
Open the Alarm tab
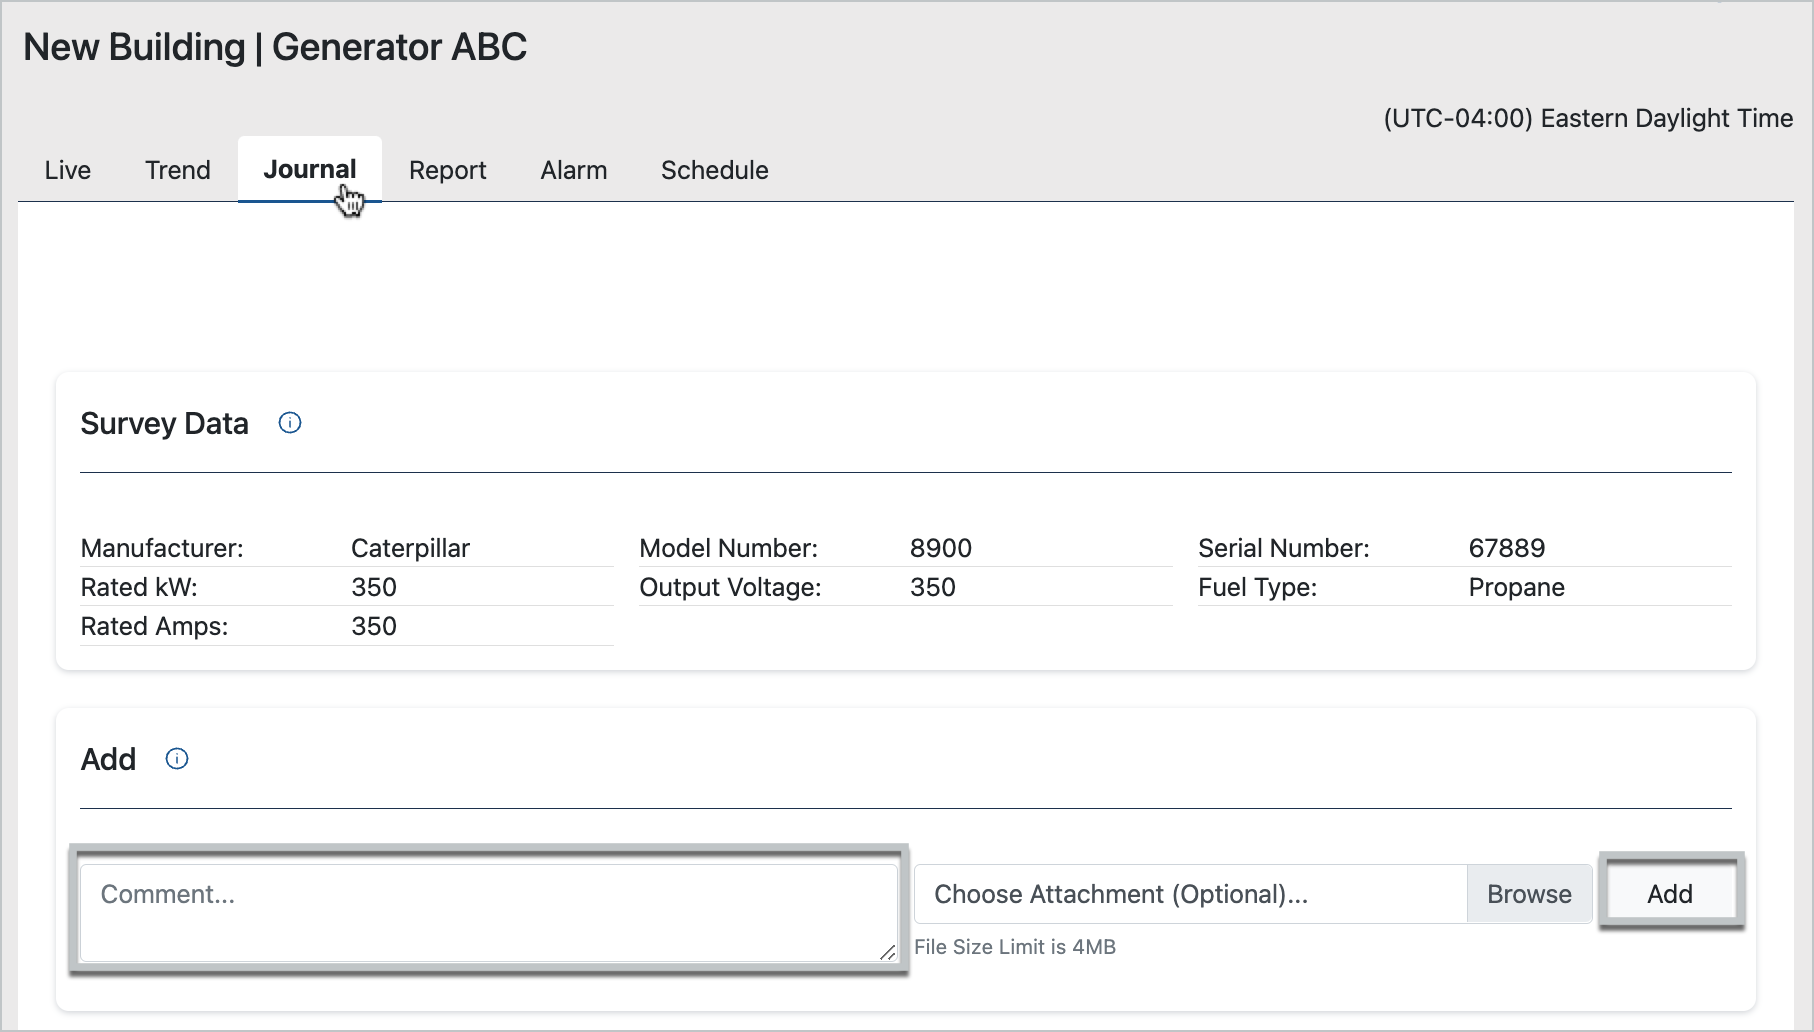click(574, 170)
